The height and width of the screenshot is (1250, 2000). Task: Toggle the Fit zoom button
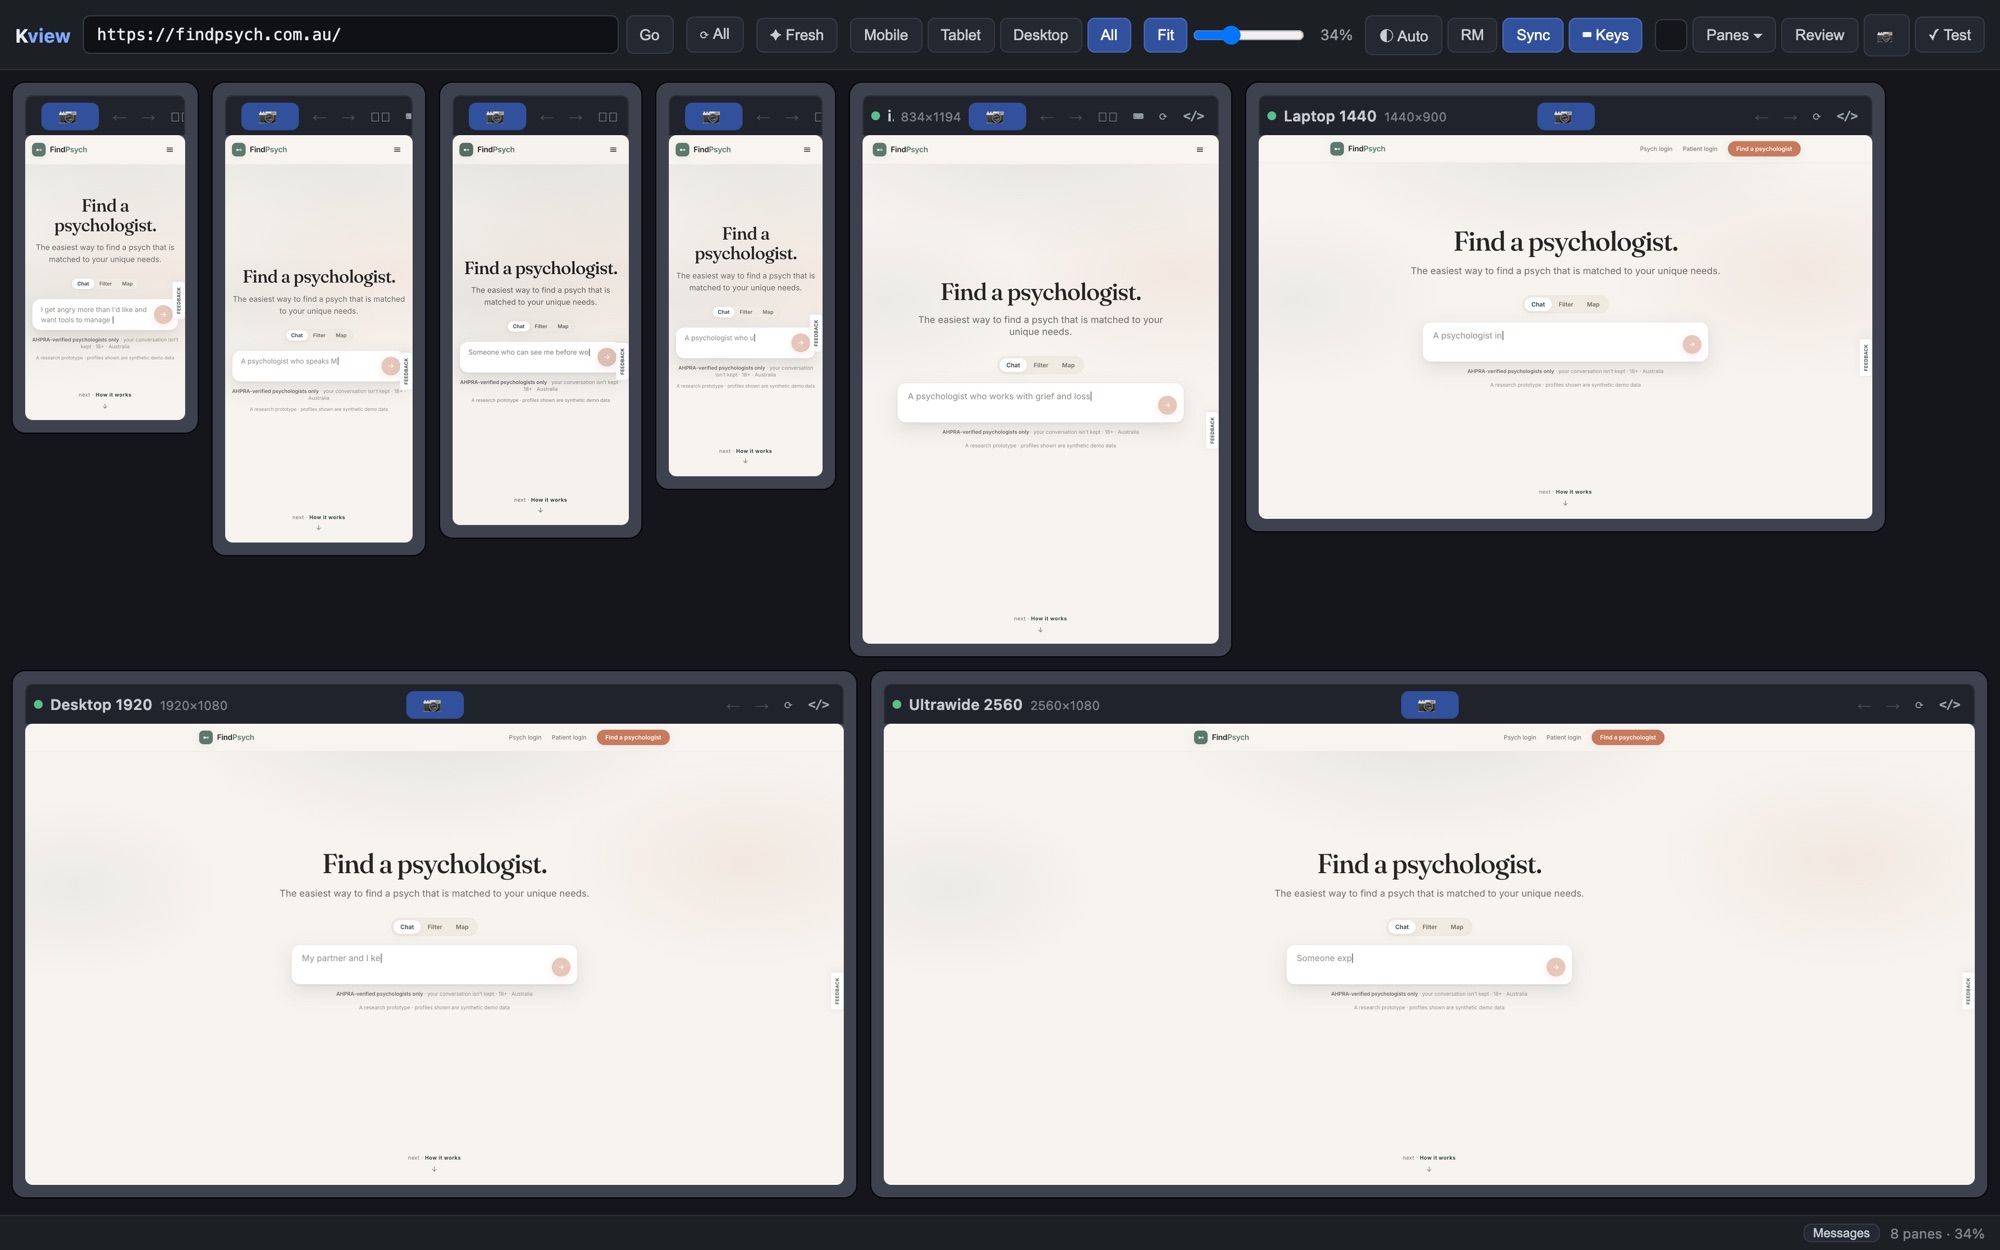pos(1165,35)
